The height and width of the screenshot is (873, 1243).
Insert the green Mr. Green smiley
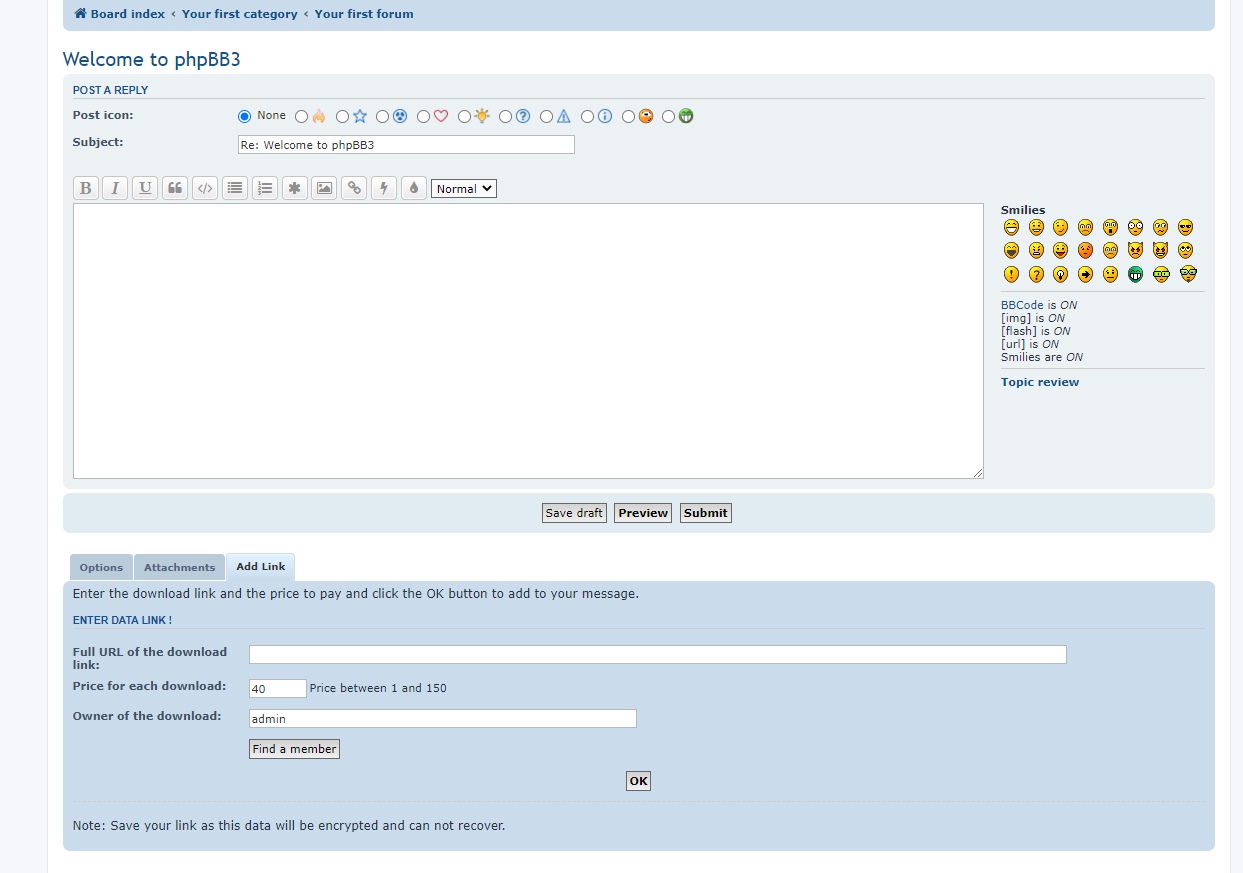pyautogui.click(x=1135, y=274)
